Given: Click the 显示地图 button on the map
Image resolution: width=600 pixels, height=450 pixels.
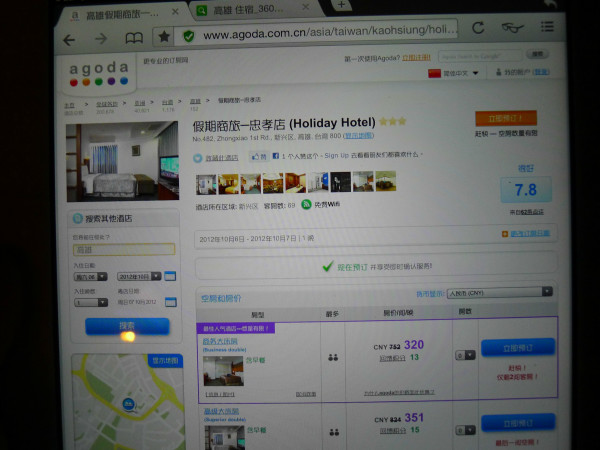Looking at the screenshot, I should [165, 360].
